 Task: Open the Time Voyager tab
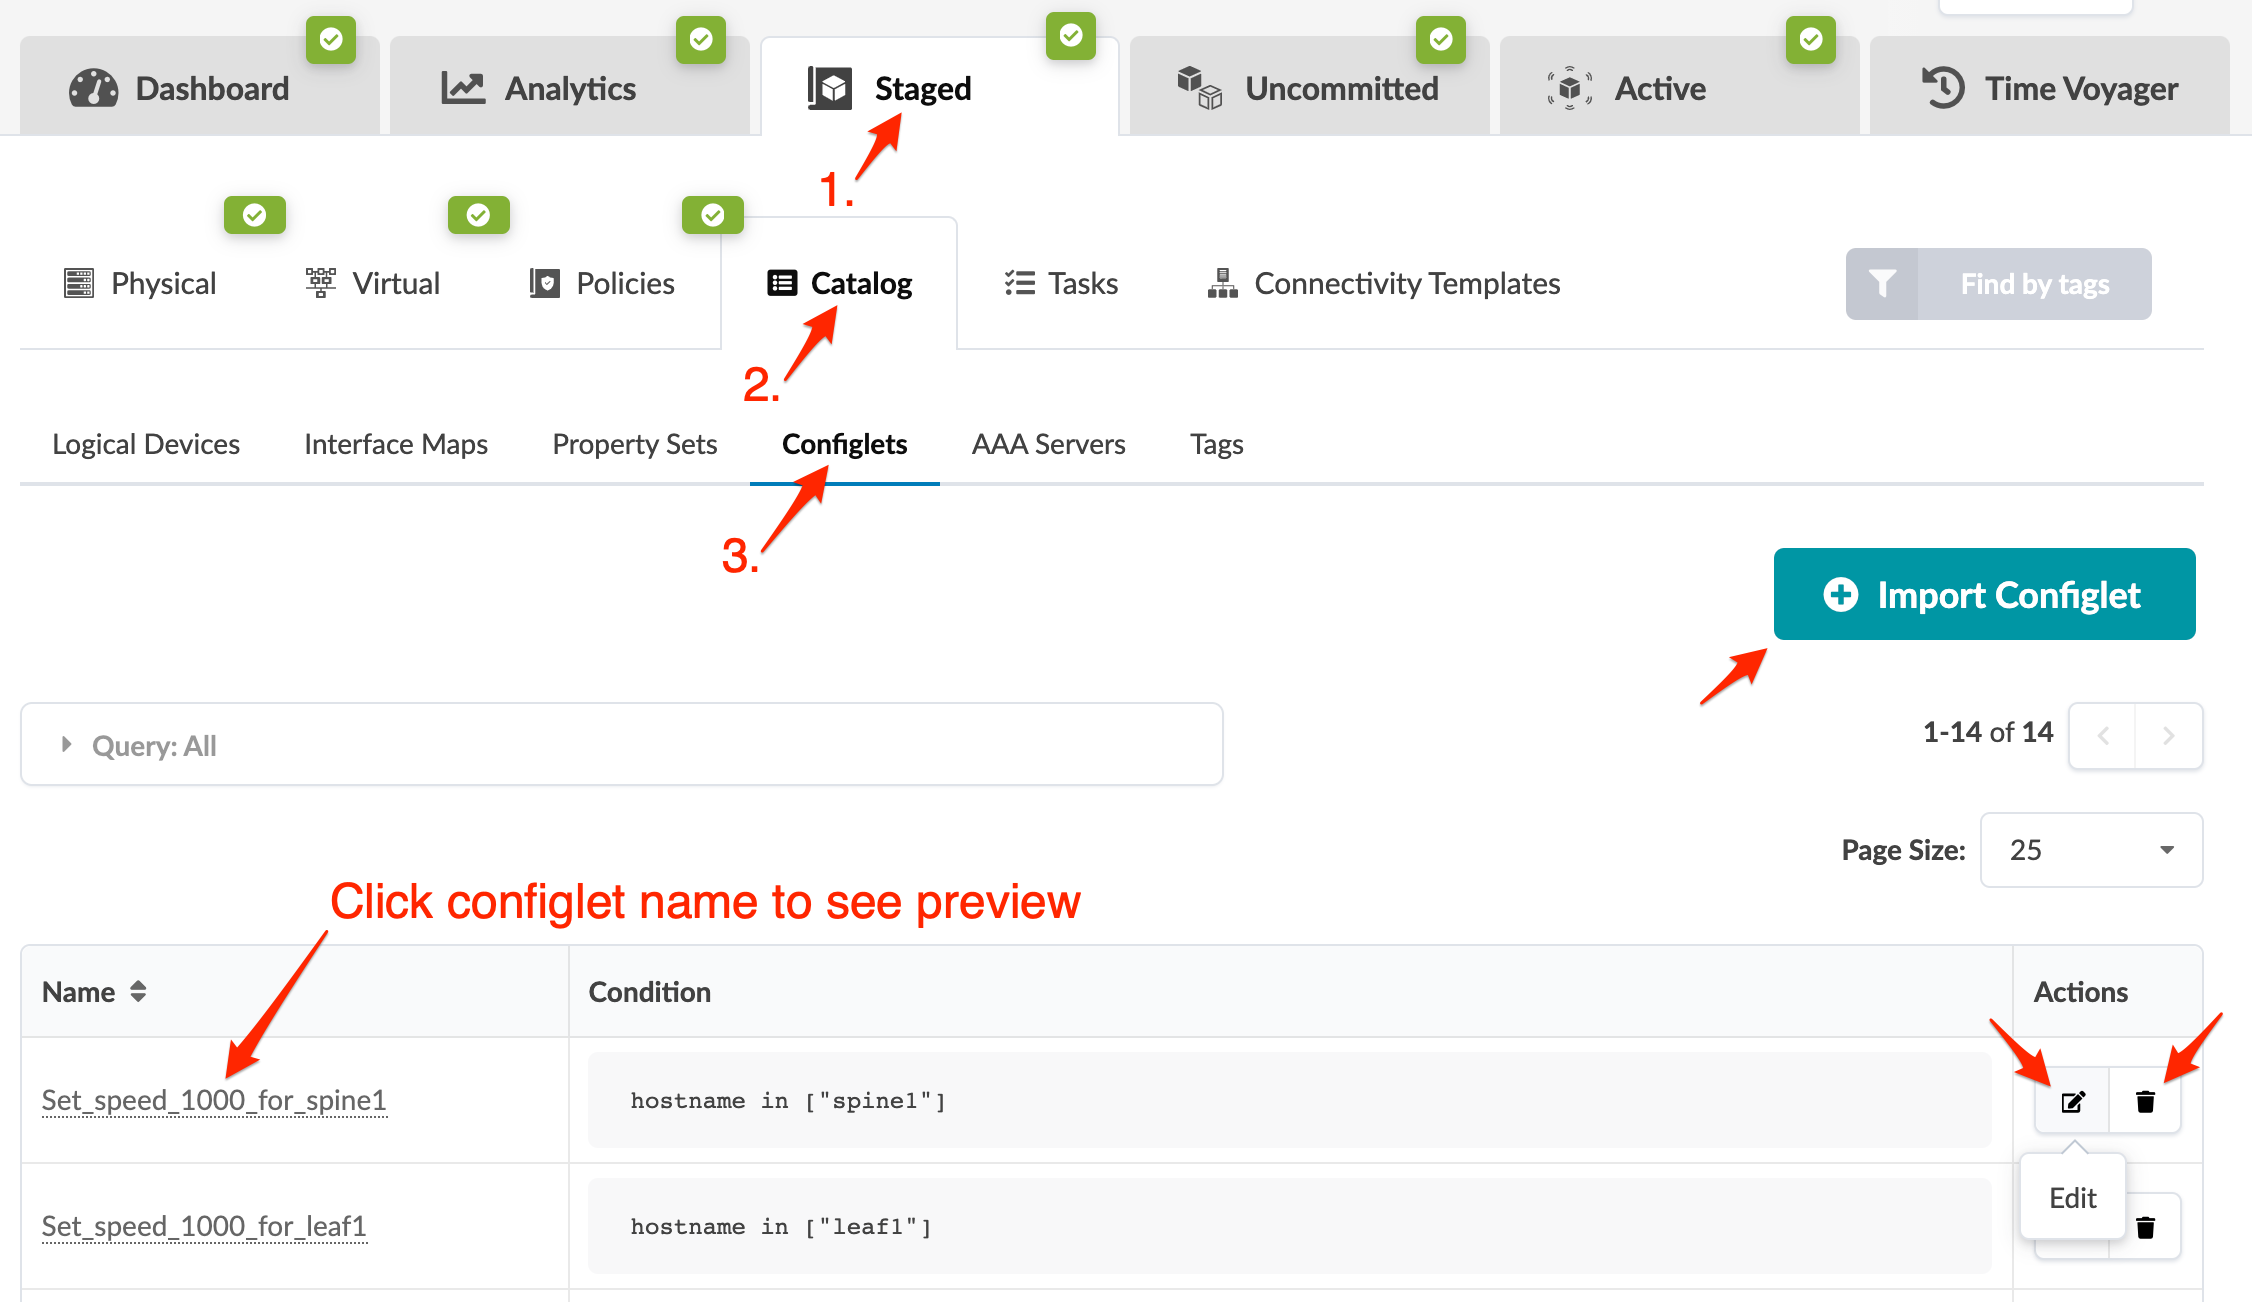click(2050, 88)
